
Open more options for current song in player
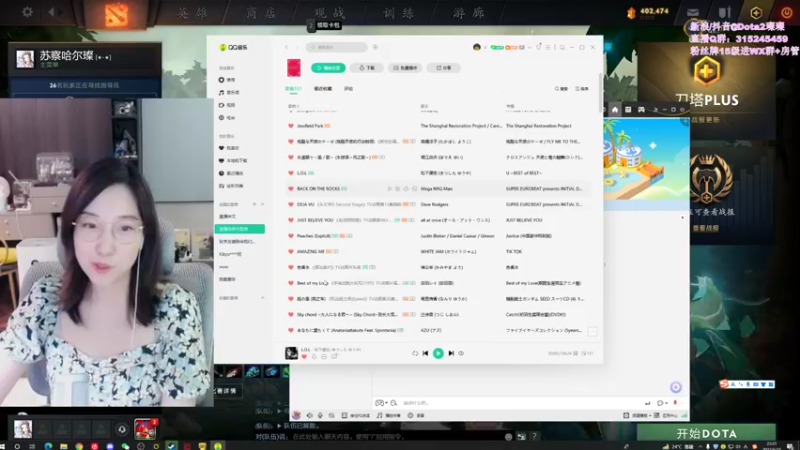324,357
